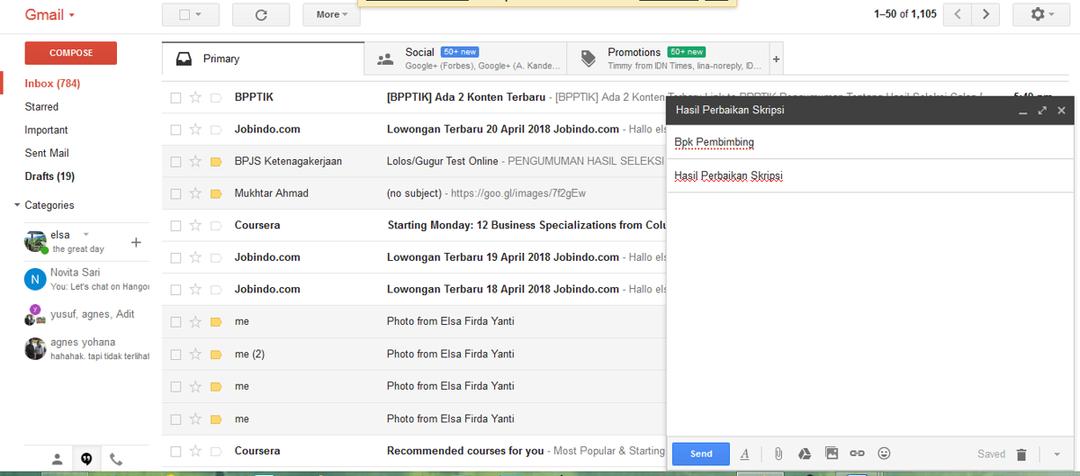Click the subject field Hasil Perbaikan Skripsi
1080x476 pixels.
pos(871,176)
